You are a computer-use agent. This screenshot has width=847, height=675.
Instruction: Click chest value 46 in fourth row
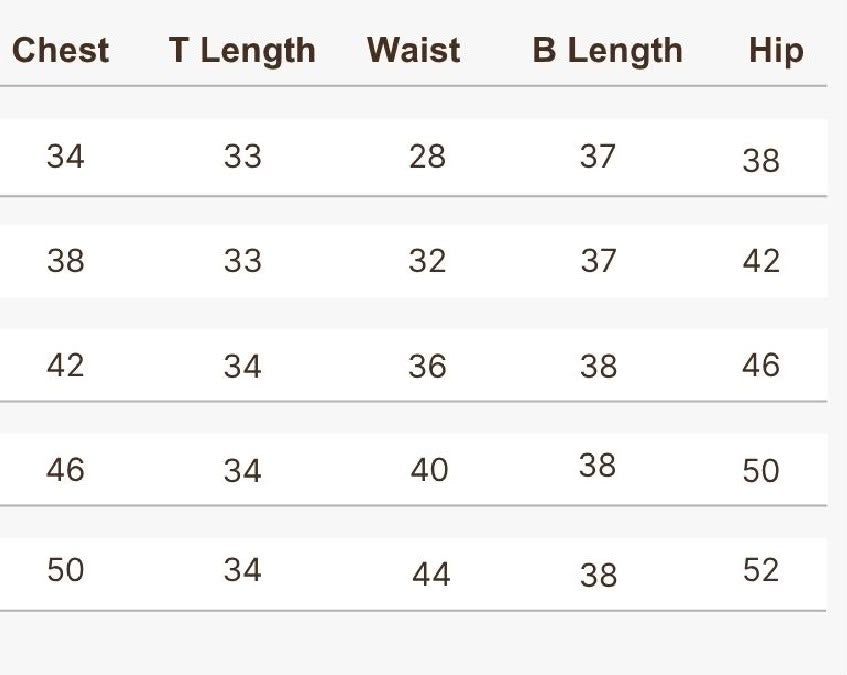(x=65, y=469)
